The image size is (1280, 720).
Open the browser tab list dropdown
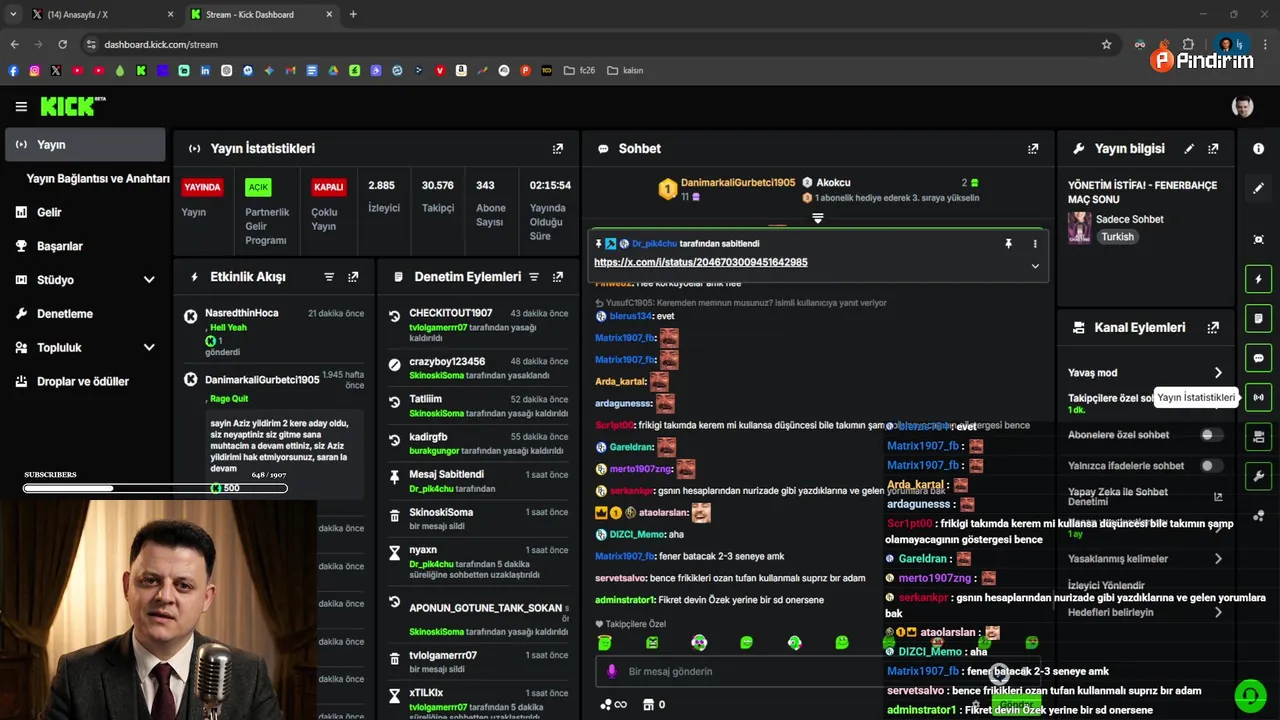(x=13, y=14)
